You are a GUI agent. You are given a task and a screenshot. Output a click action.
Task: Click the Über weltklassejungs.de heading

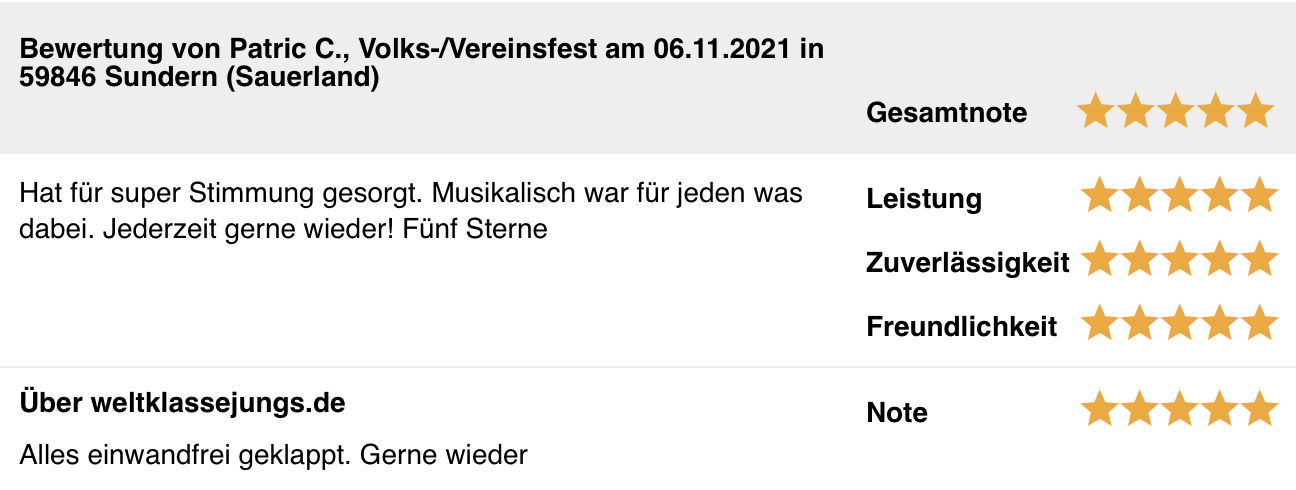click(x=182, y=404)
